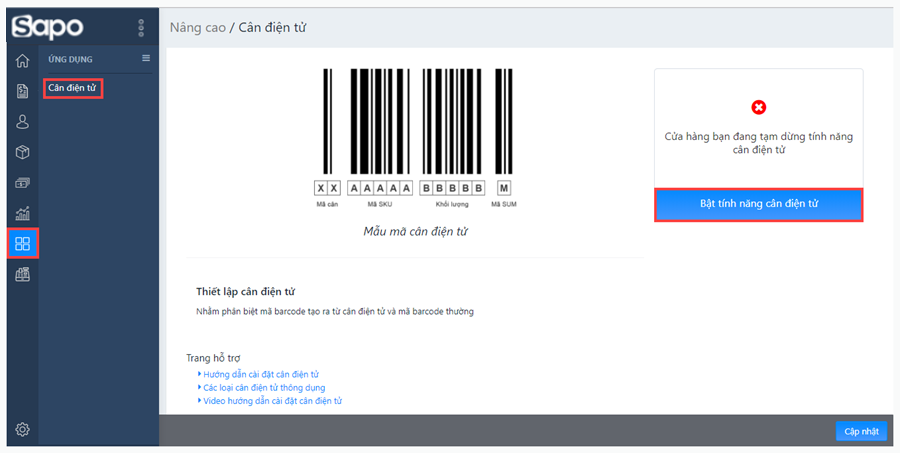The height and width of the screenshot is (453, 900).
Task: Open the cash book money icon
Action: [22, 183]
